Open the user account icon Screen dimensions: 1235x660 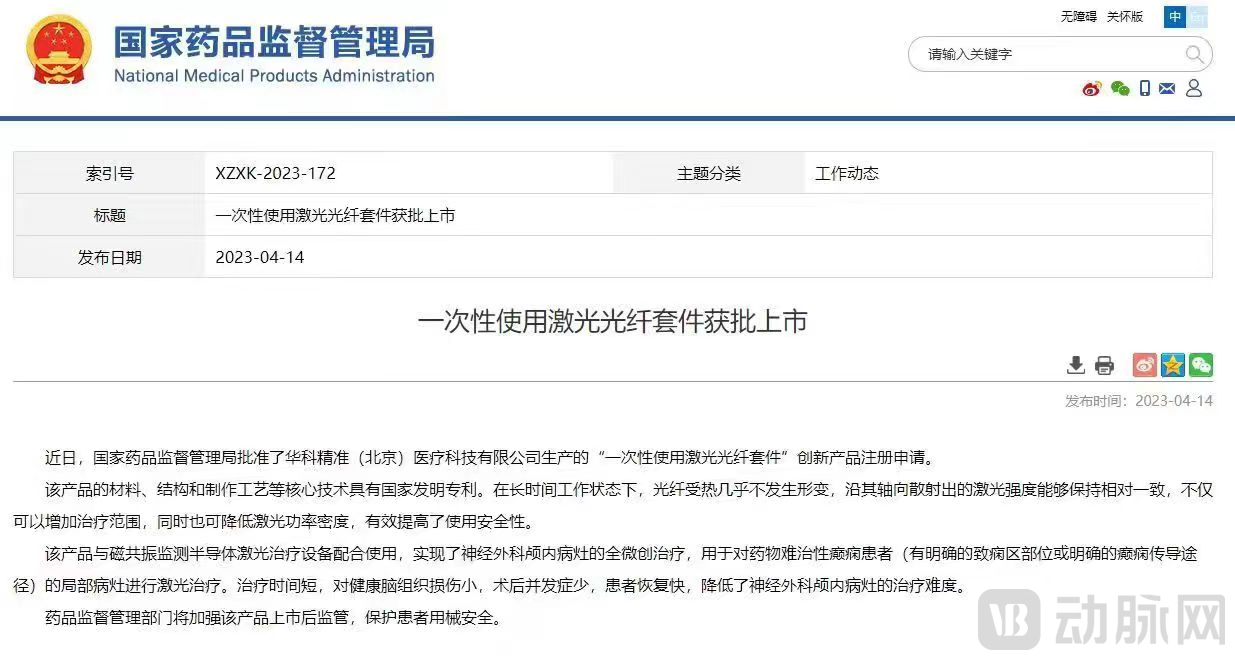1193,88
